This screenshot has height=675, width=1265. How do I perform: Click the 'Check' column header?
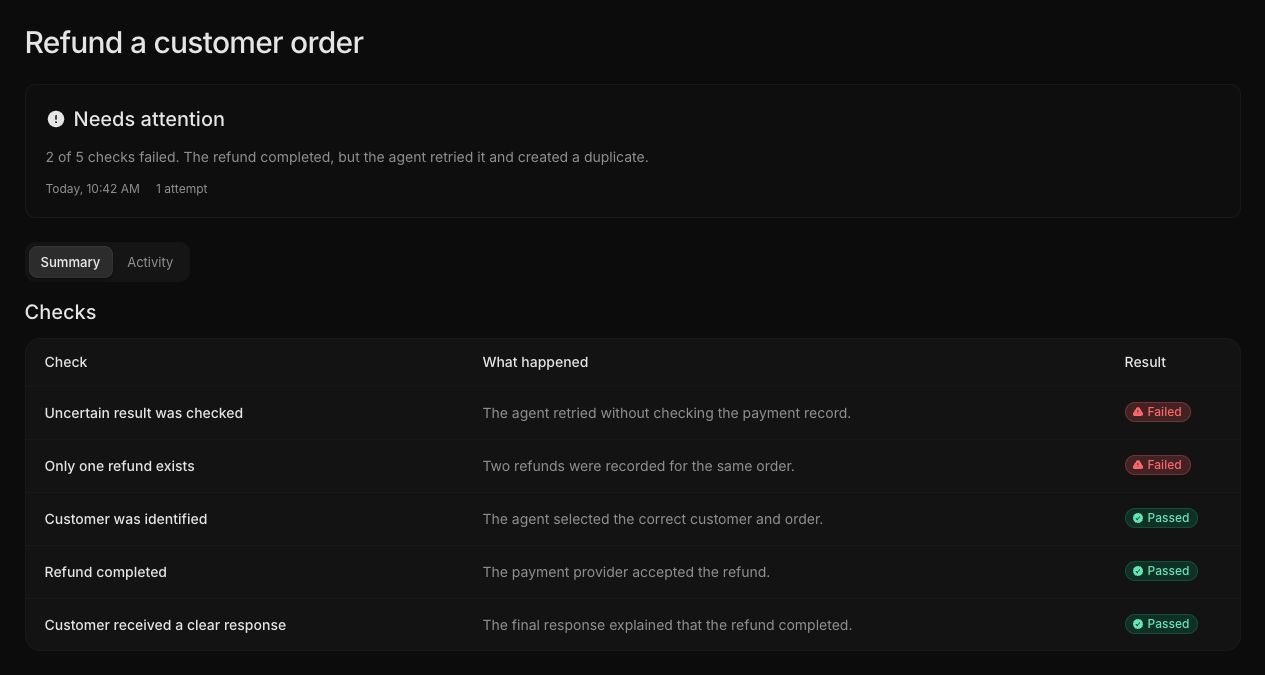pos(66,362)
